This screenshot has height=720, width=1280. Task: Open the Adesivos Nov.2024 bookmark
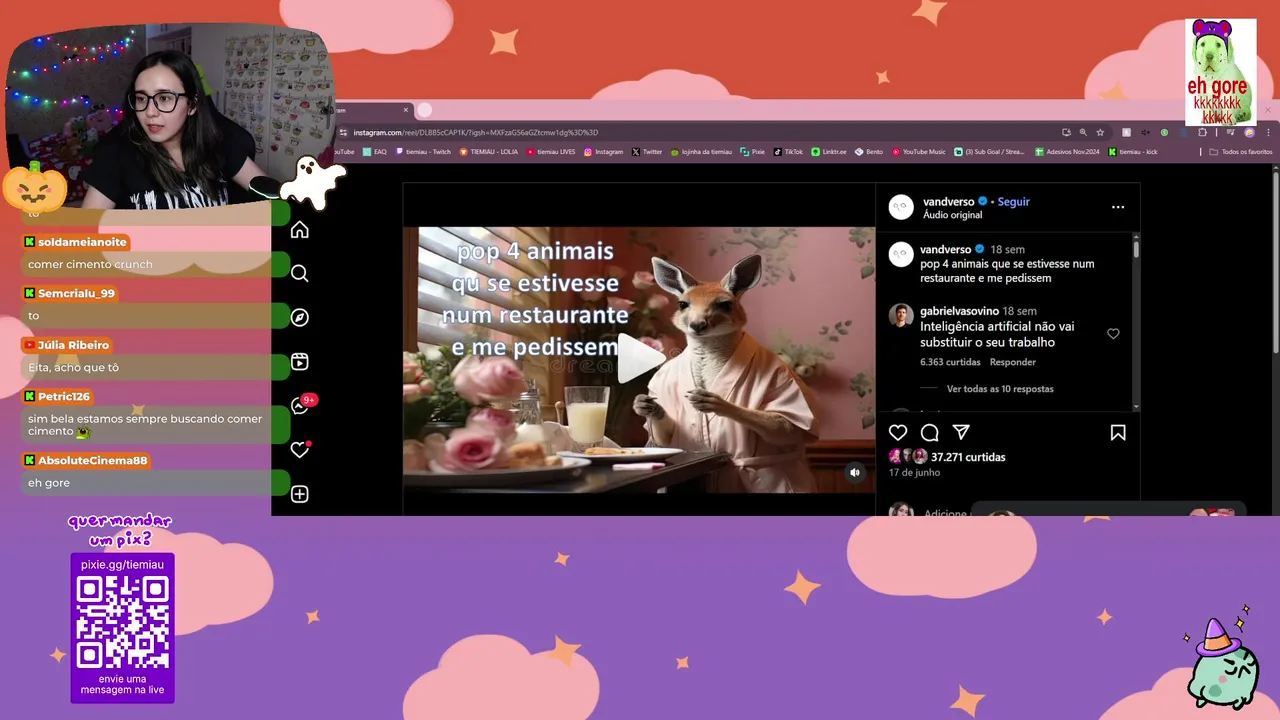[x=1067, y=152]
